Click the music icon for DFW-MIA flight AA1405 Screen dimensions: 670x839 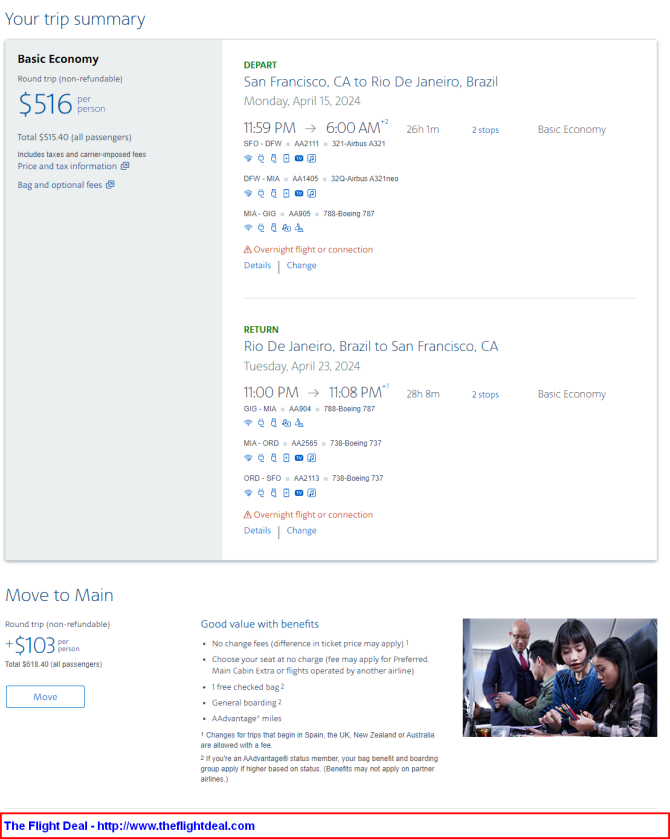point(311,193)
